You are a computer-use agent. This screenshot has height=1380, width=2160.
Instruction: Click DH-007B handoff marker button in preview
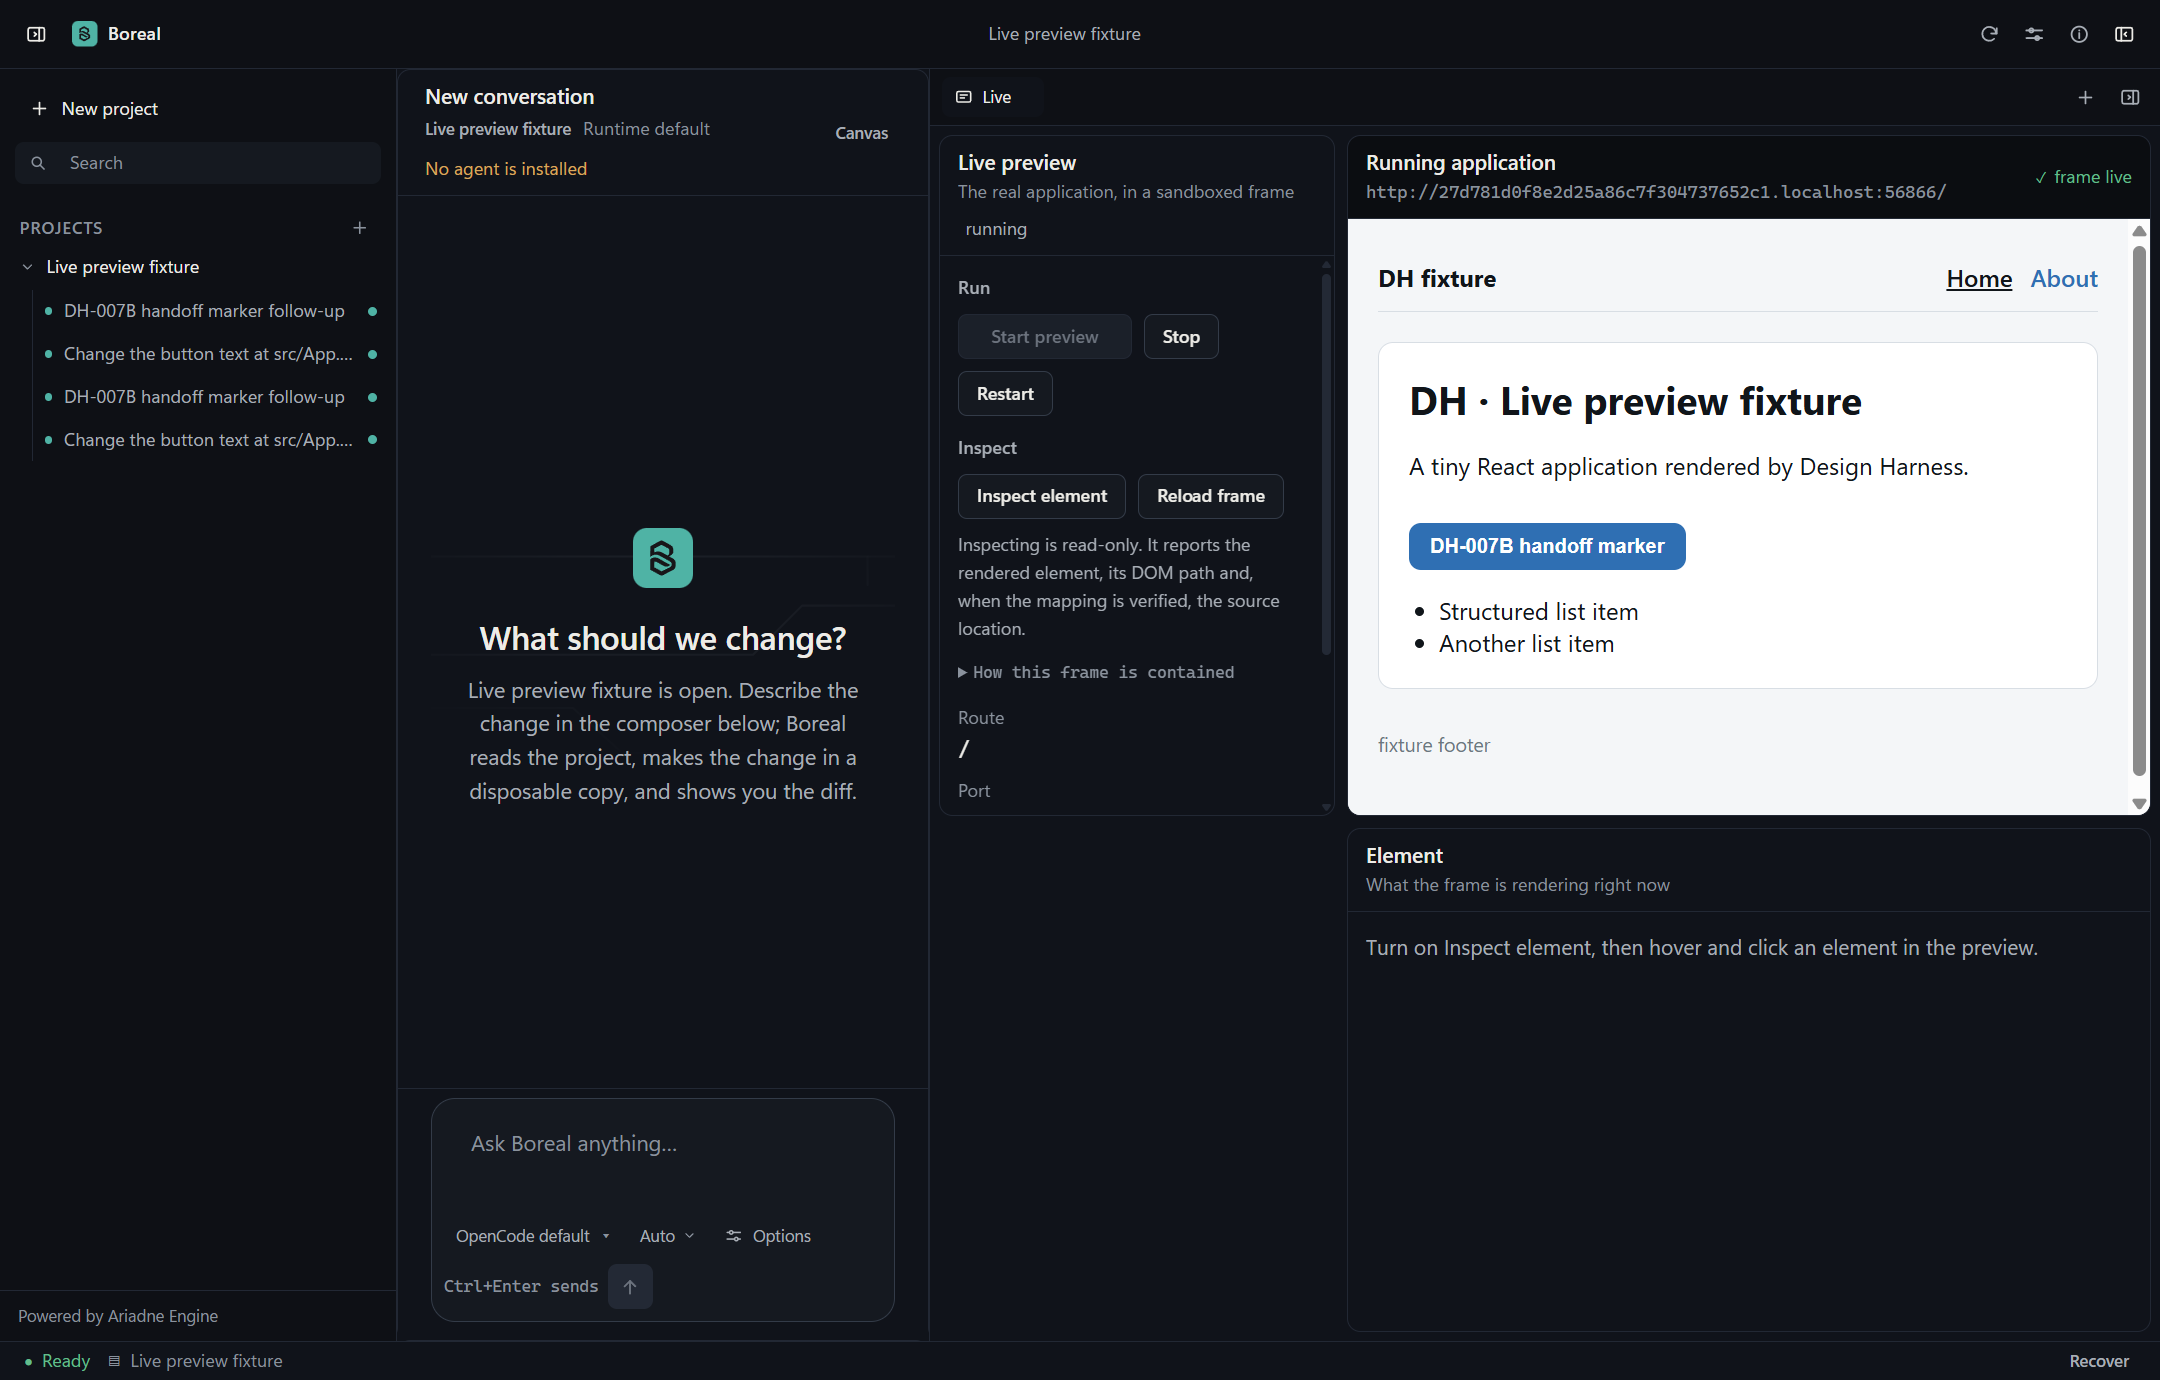pos(1547,546)
